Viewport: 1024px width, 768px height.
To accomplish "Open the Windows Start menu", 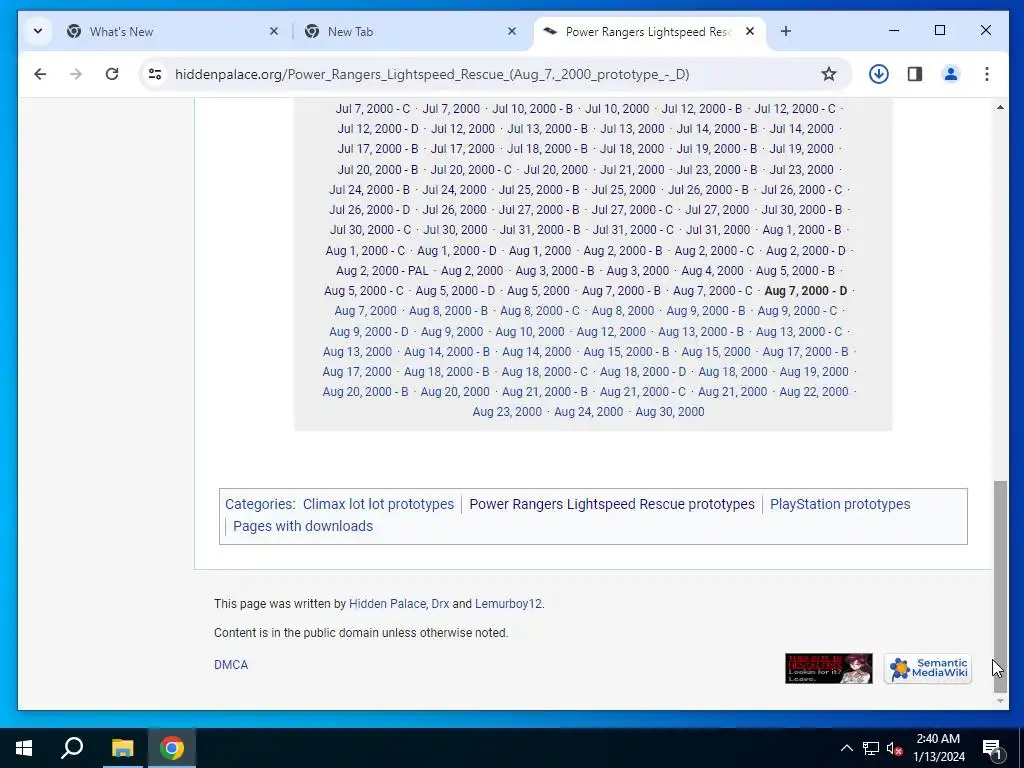I will 24,748.
